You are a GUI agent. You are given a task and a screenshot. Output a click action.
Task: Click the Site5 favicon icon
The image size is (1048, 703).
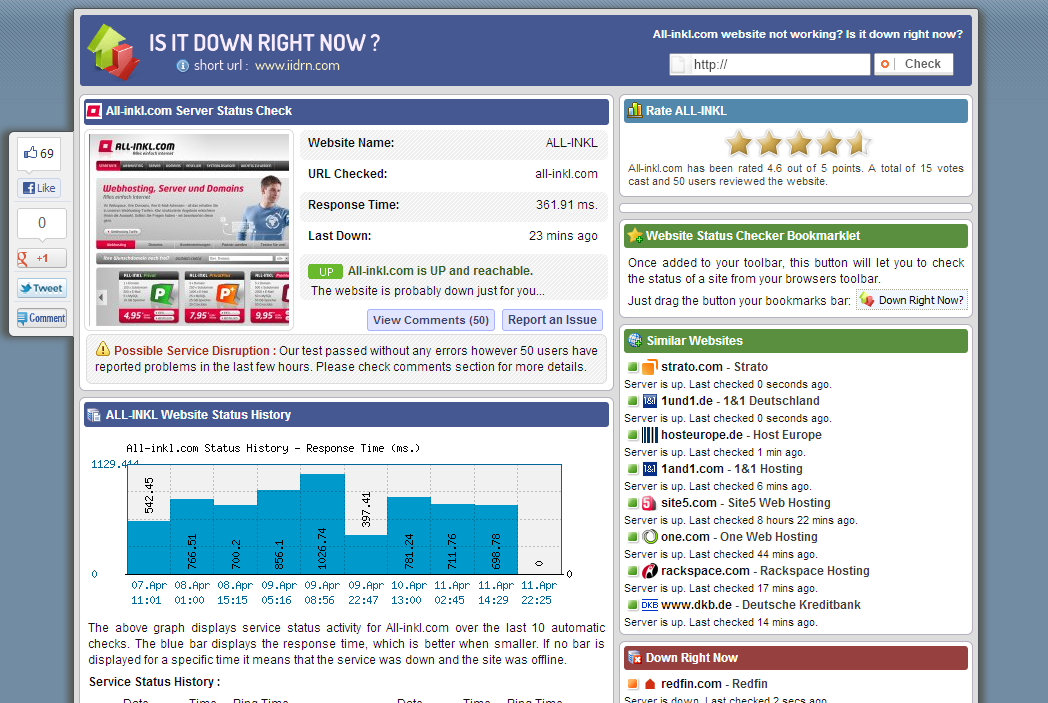tap(649, 503)
